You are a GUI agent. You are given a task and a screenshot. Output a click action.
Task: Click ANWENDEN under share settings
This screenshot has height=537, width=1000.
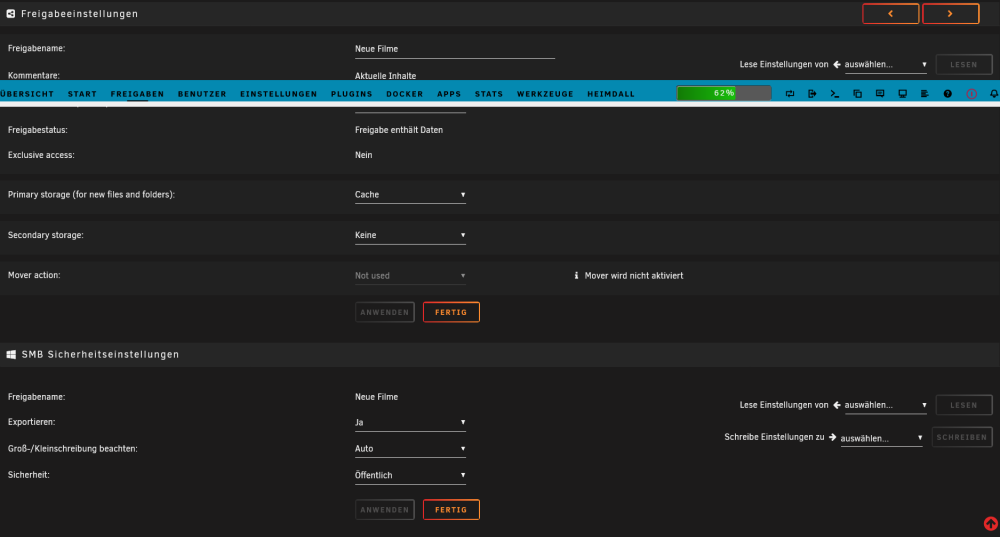tap(385, 313)
